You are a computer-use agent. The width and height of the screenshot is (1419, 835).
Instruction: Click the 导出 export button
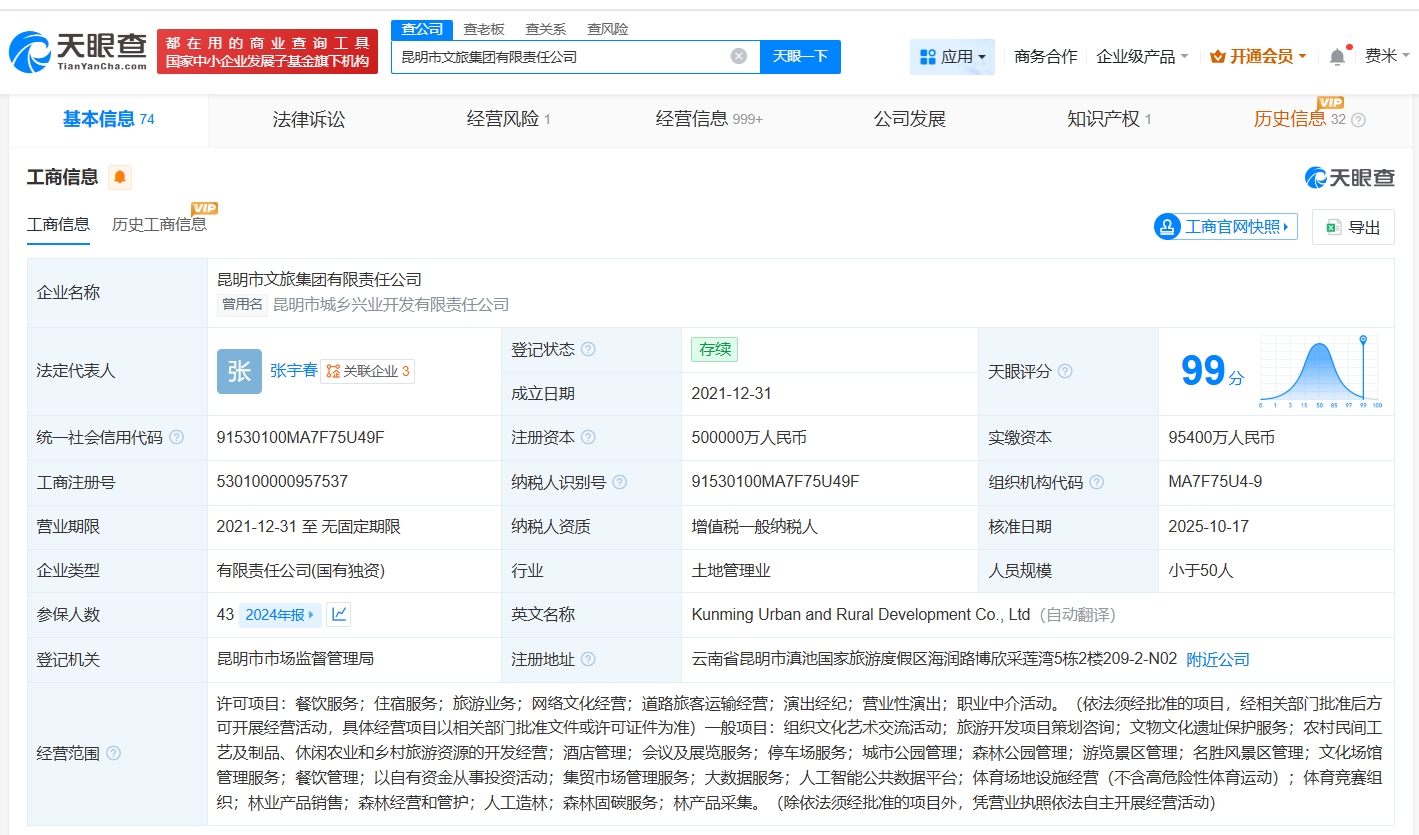point(1353,227)
